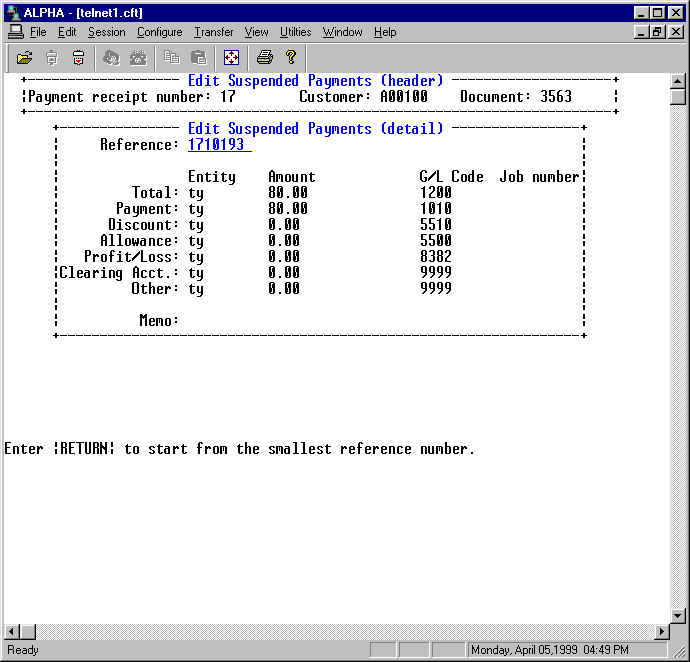Click the connect session toolbar icon
This screenshot has height=662, width=690.
[x=52, y=57]
